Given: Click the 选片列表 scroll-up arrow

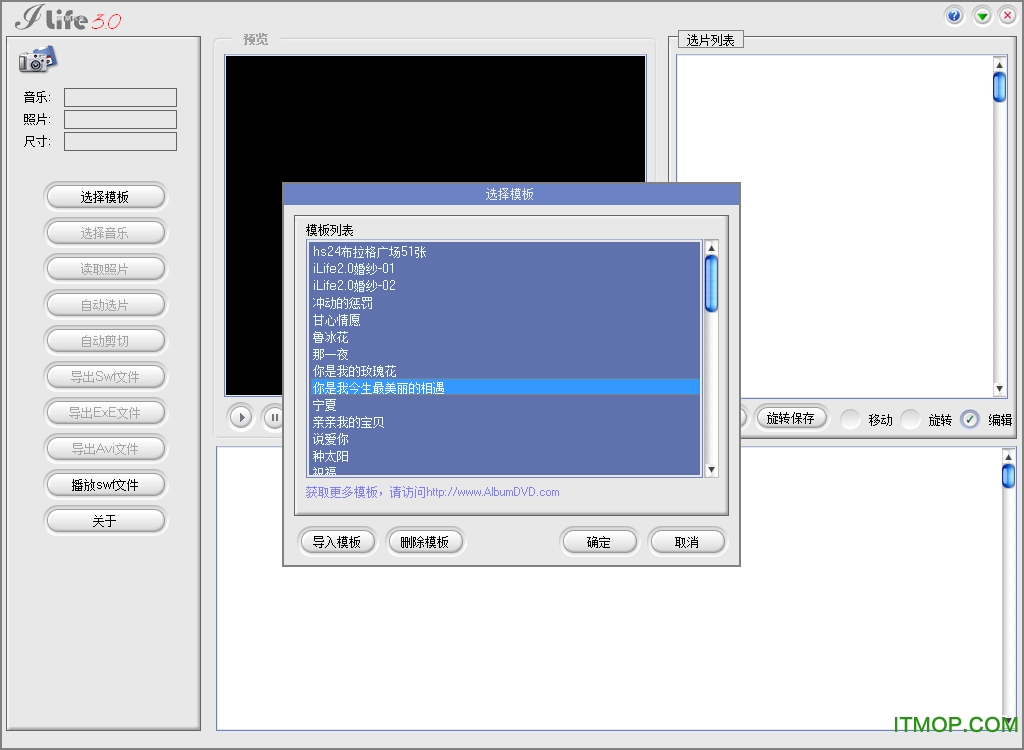Looking at the screenshot, I should pyautogui.click(x=999, y=64).
